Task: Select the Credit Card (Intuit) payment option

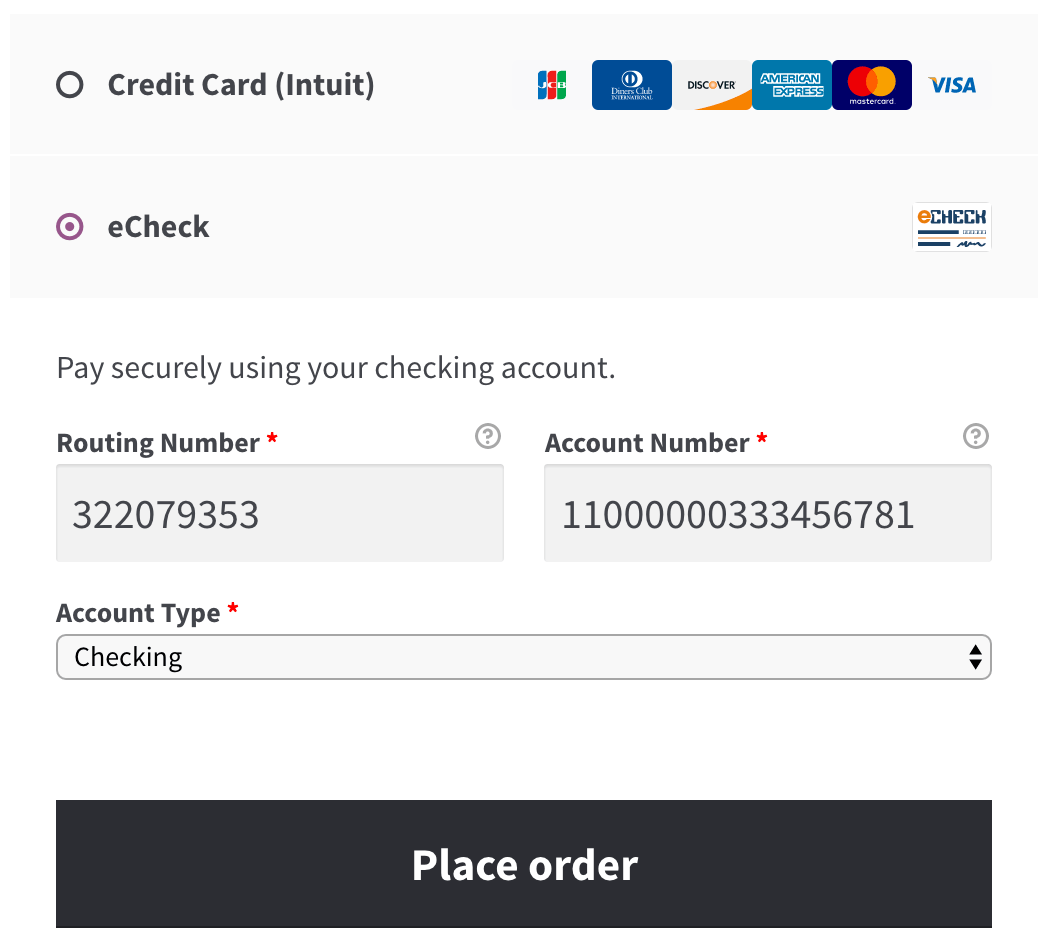Action: tap(69, 85)
